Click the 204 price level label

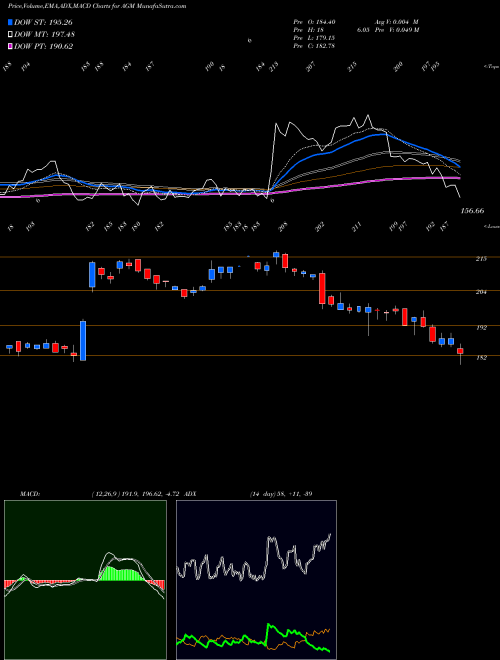tap(481, 292)
